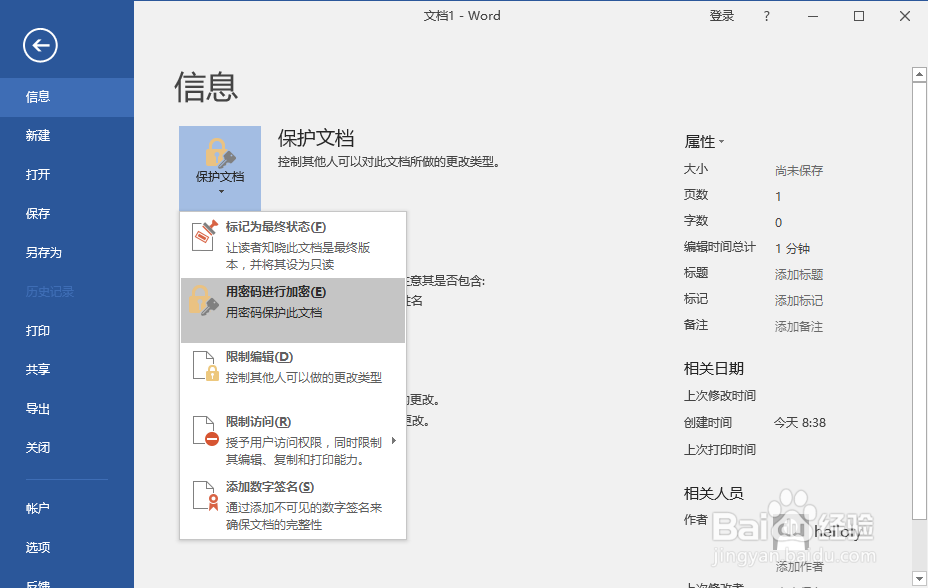Viewport: 928px width, 588px height.
Task: Open 打印 in the sidebar
Action: pyautogui.click(x=67, y=331)
